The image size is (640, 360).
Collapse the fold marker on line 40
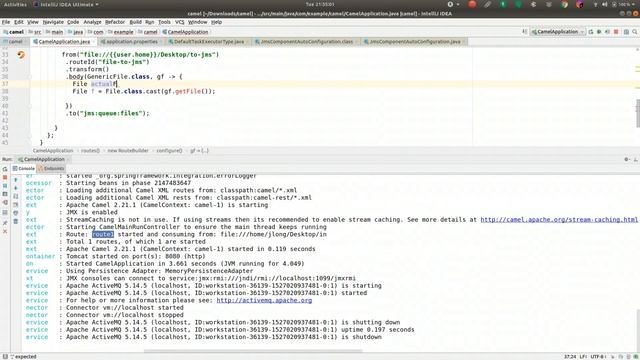coord(30,106)
